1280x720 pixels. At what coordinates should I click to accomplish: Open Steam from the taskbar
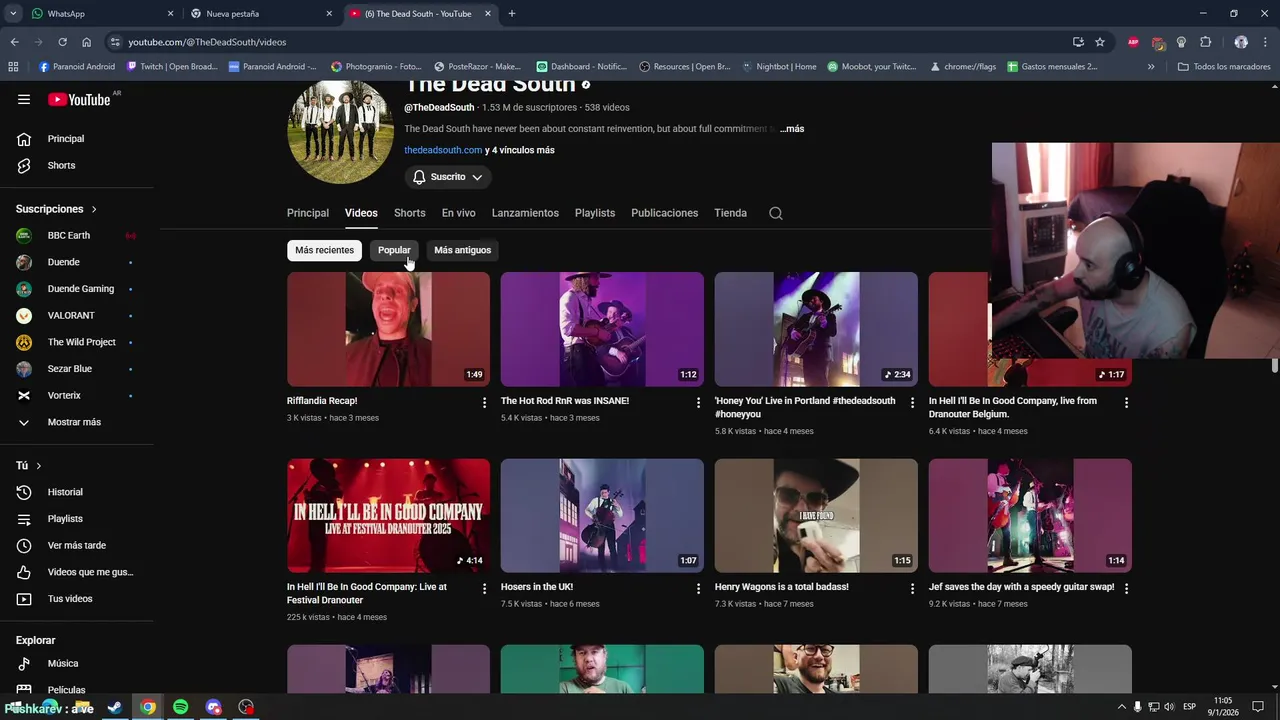coord(114,707)
